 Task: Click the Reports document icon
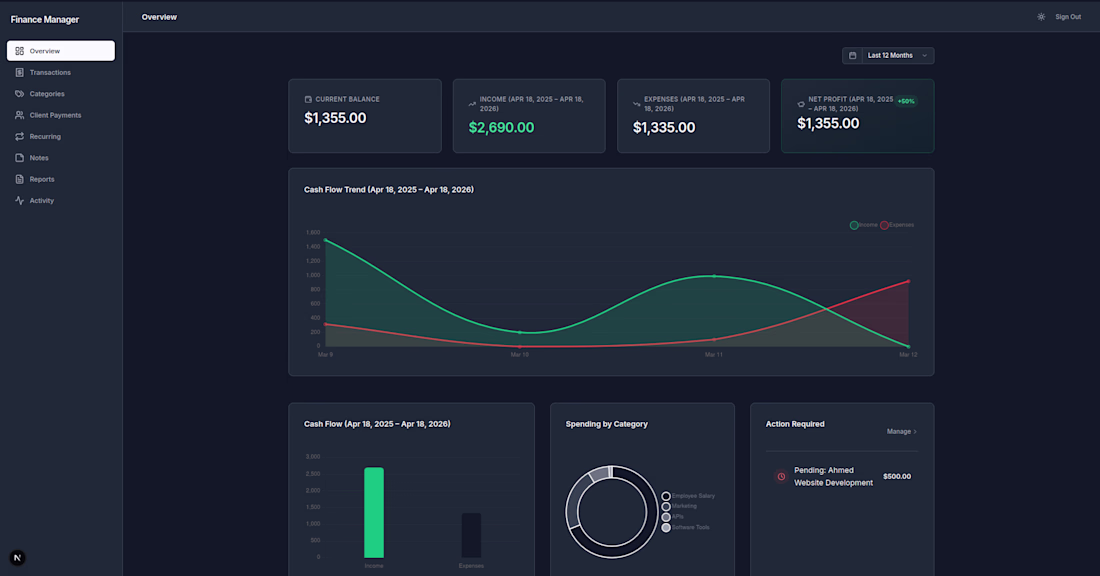(x=20, y=180)
